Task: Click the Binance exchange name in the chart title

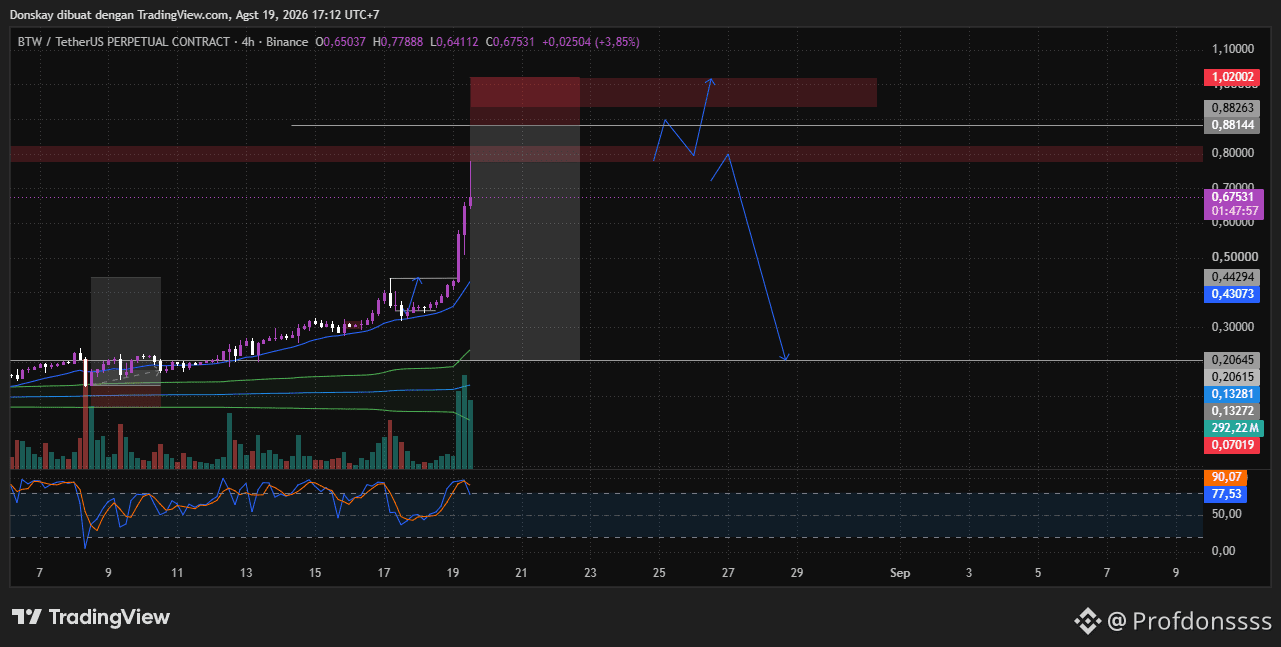Action: [x=287, y=42]
